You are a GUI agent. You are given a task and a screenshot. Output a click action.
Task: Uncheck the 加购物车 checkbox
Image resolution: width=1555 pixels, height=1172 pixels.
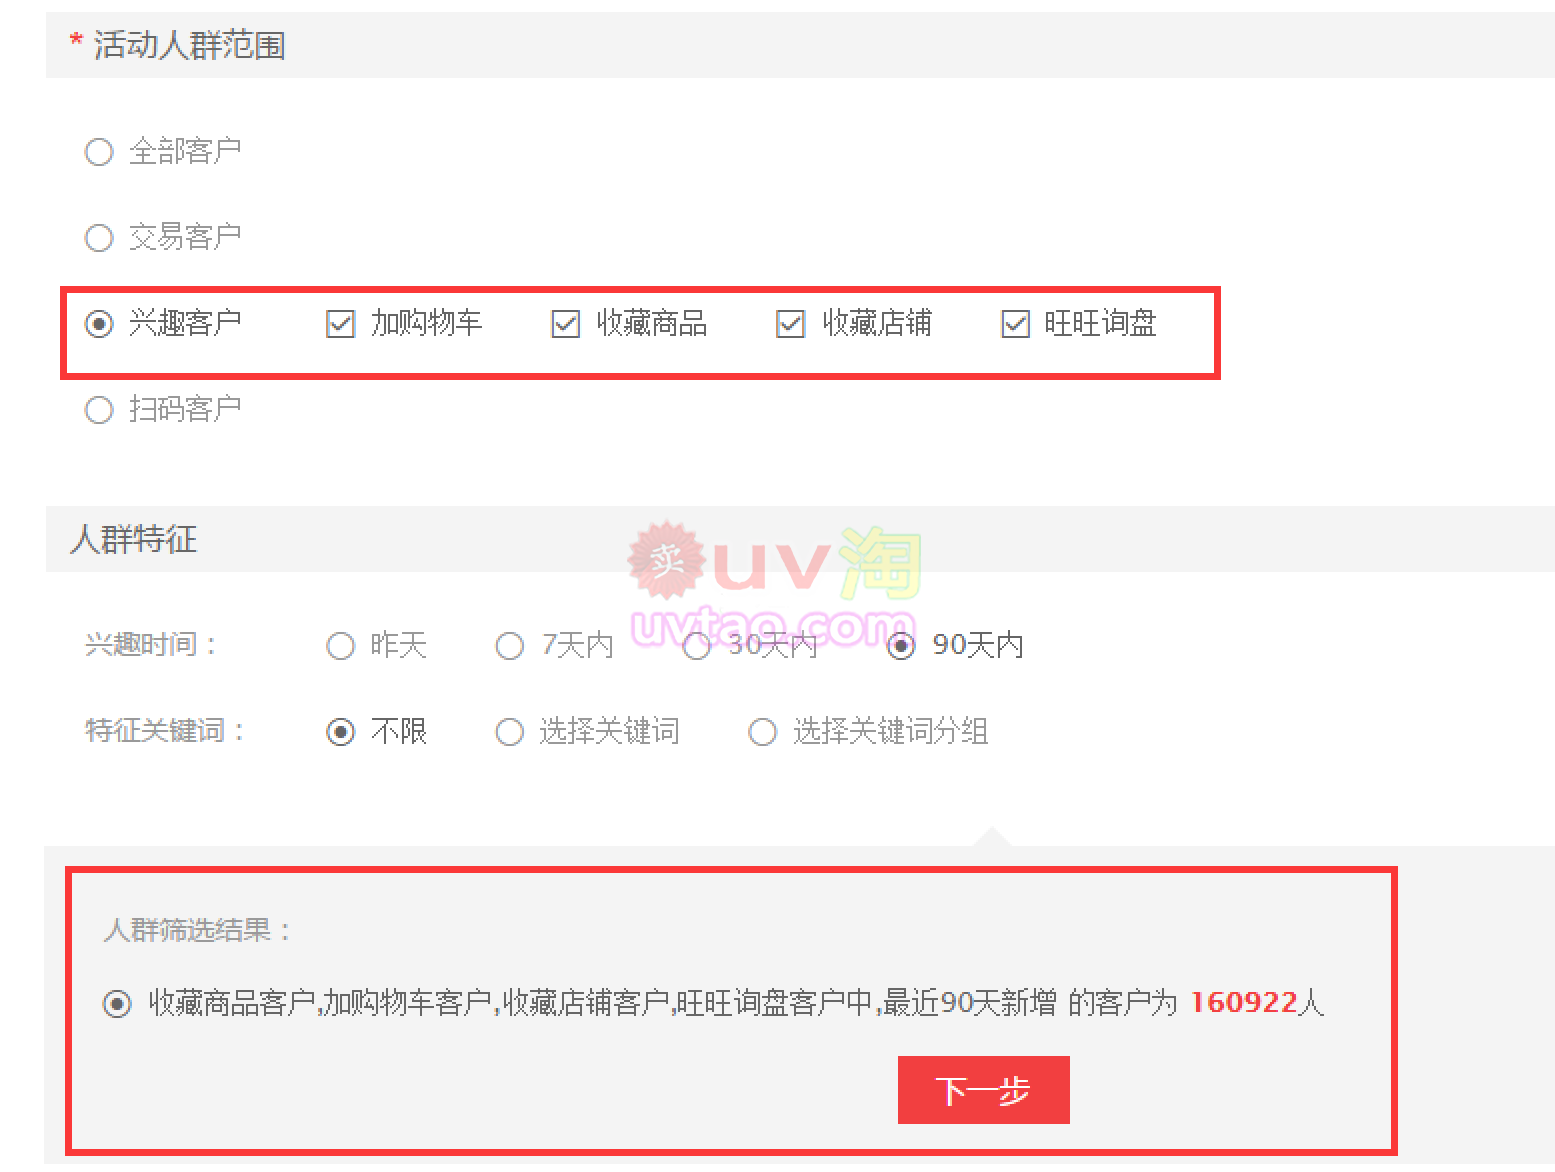pyautogui.click(x=341, y=324)
